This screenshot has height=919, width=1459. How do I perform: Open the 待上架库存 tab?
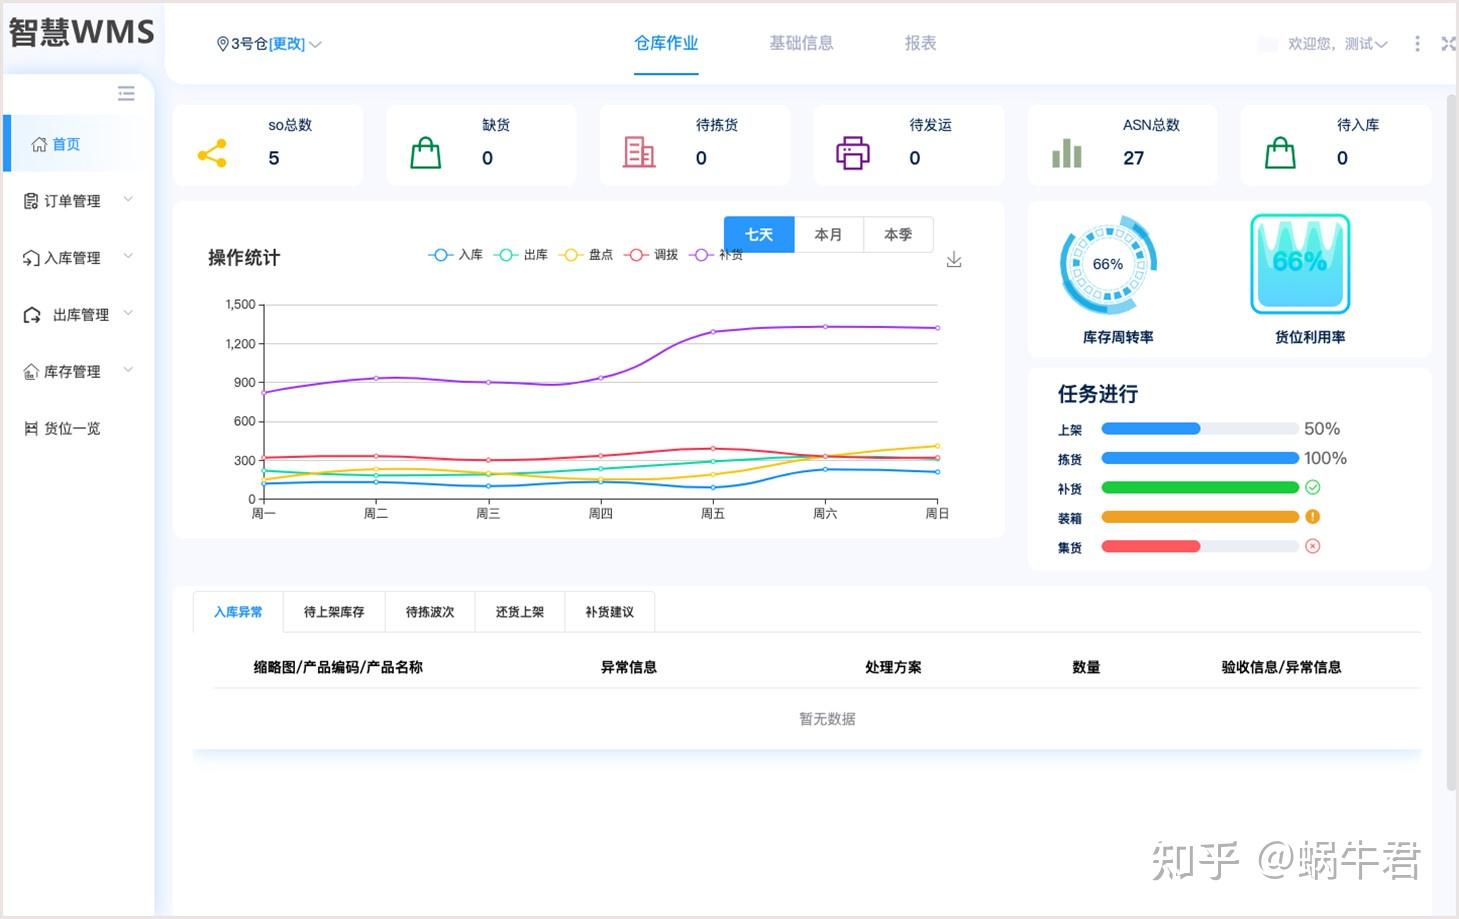[333, 611]
